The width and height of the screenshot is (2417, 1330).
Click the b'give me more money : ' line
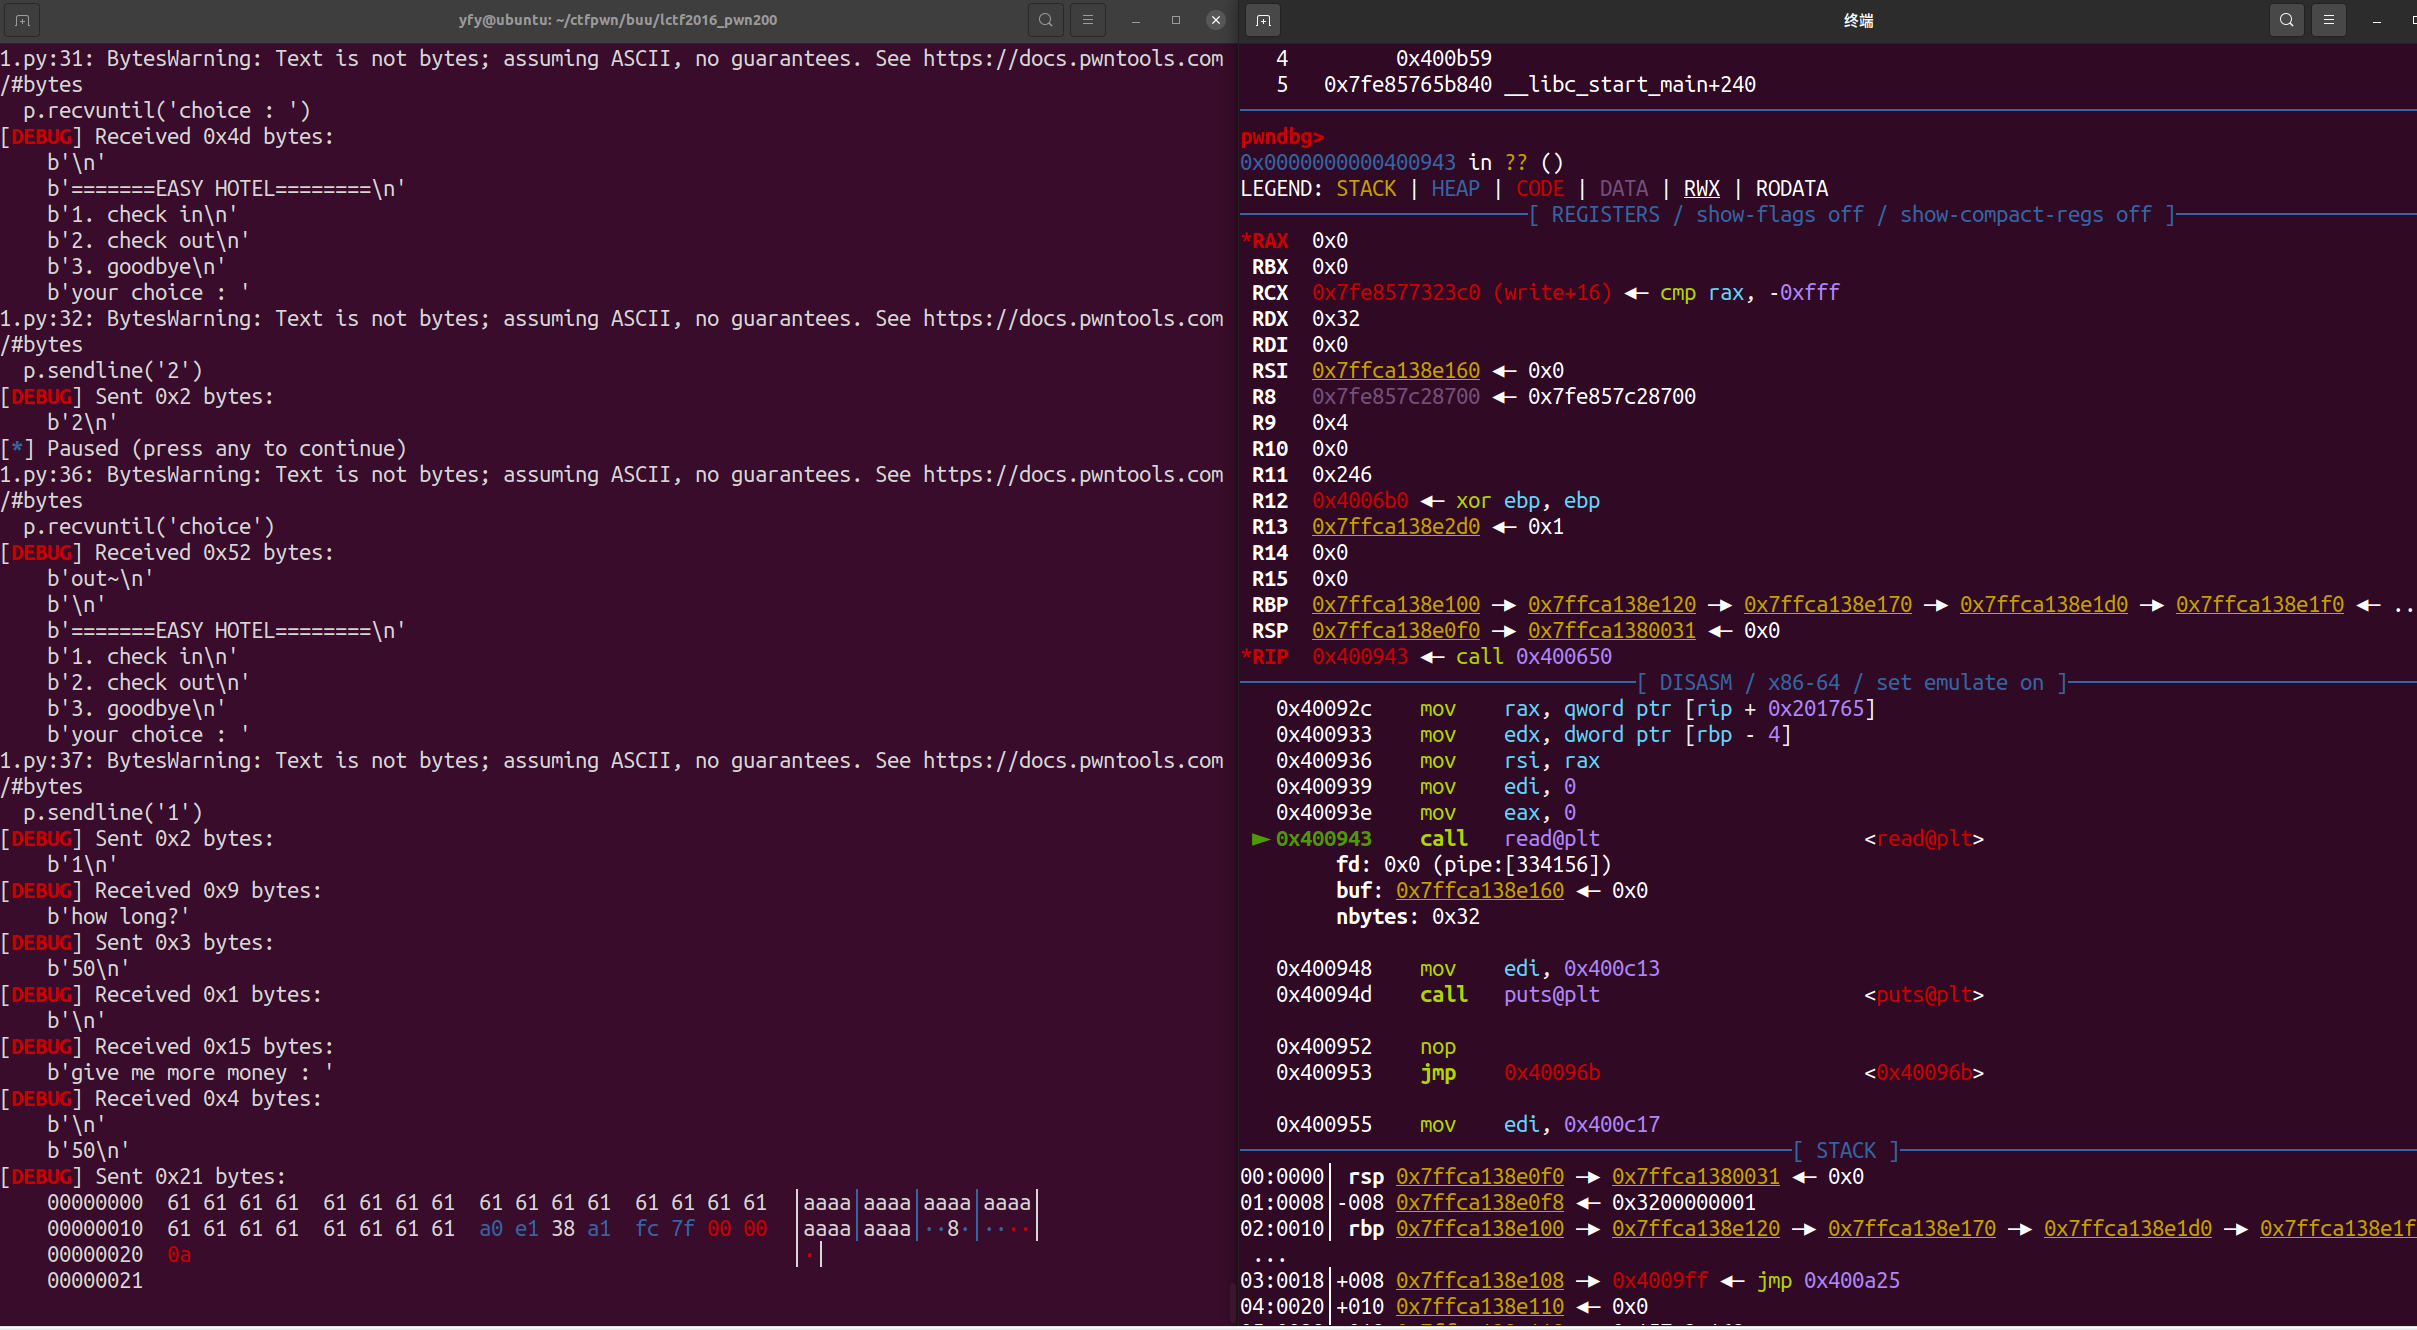190,1073
